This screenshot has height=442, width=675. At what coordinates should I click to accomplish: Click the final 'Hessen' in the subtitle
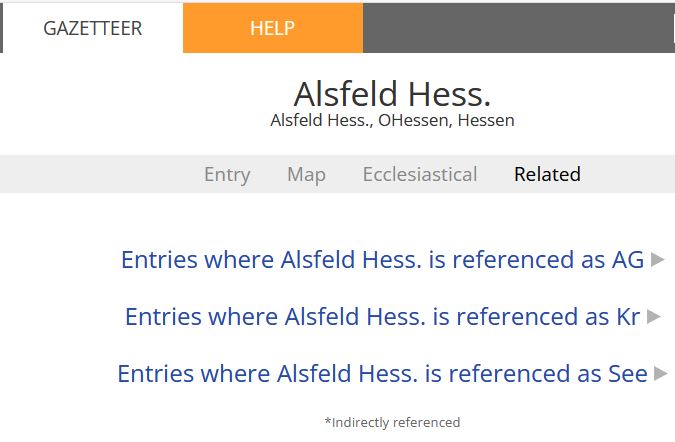(x=484, y=121)
